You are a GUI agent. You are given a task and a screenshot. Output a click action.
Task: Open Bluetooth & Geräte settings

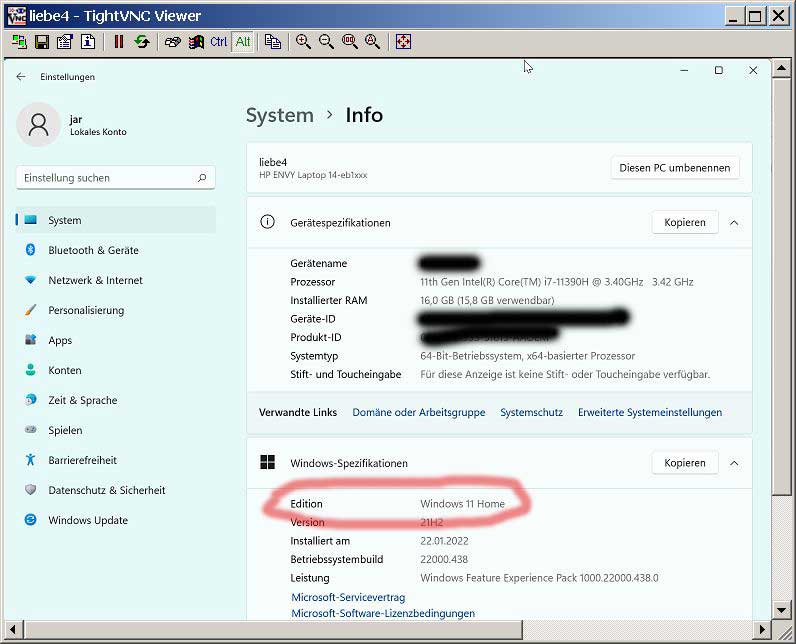coord(116,250)
